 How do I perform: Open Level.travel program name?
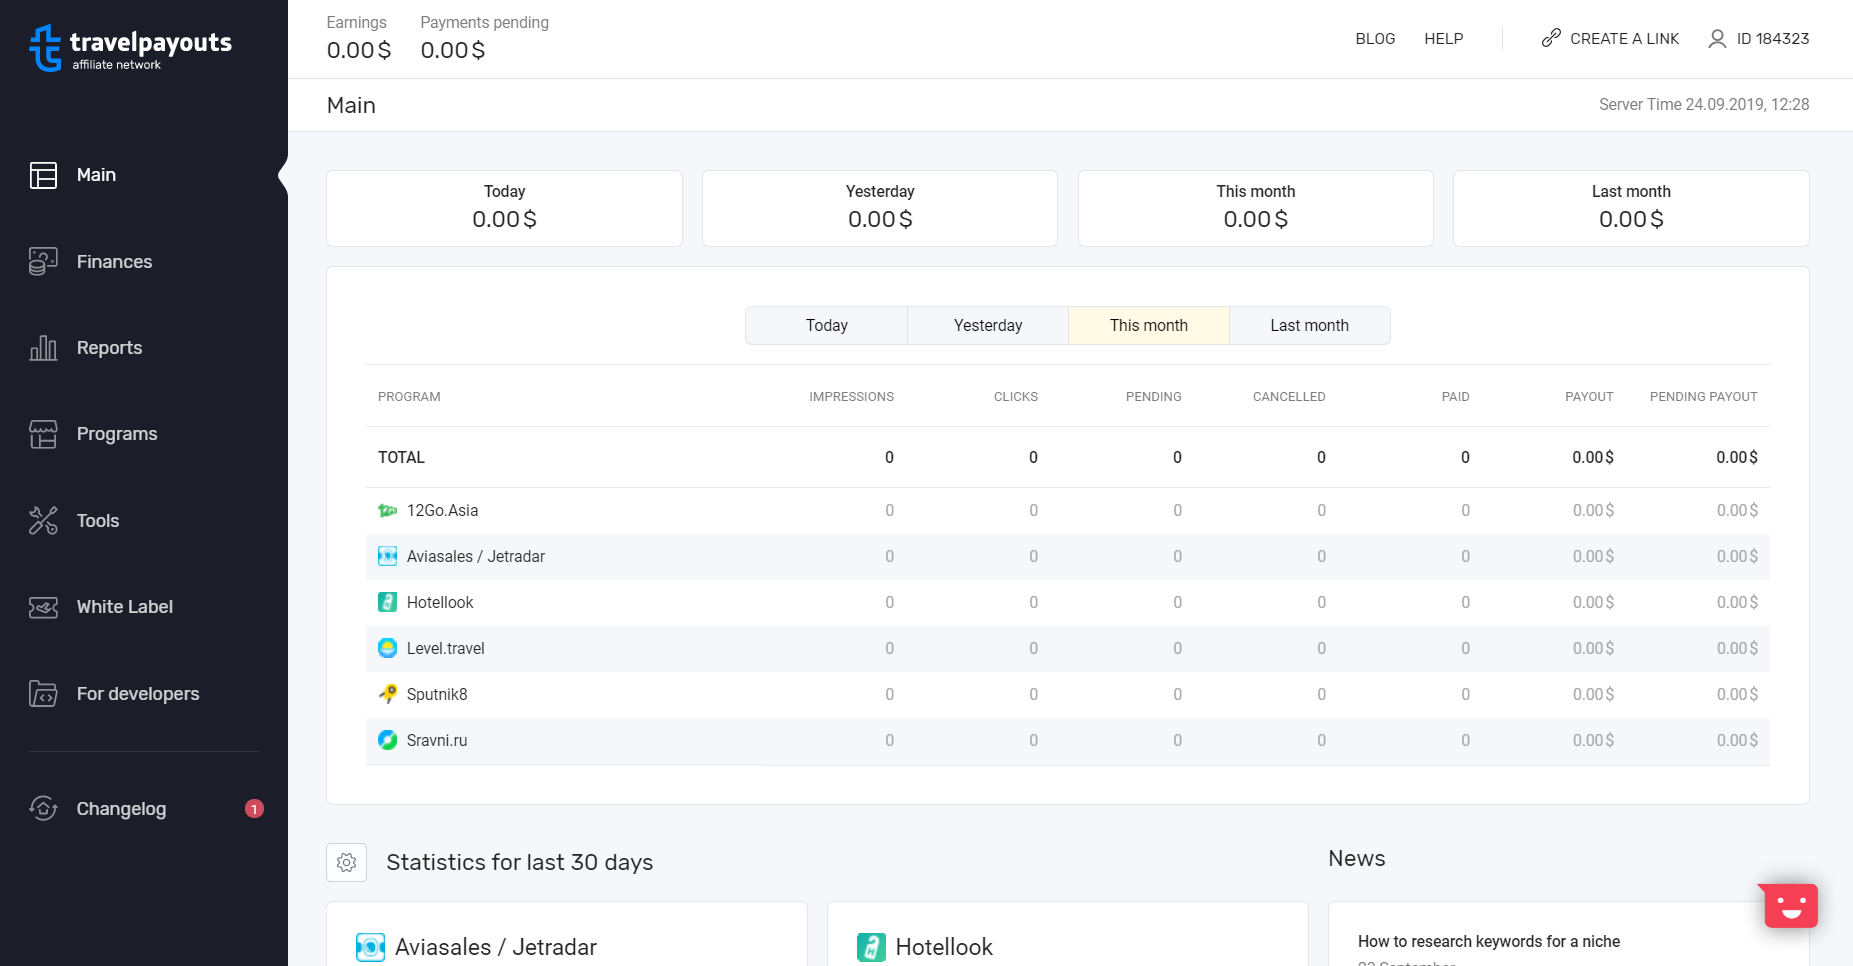coord(446,648)
